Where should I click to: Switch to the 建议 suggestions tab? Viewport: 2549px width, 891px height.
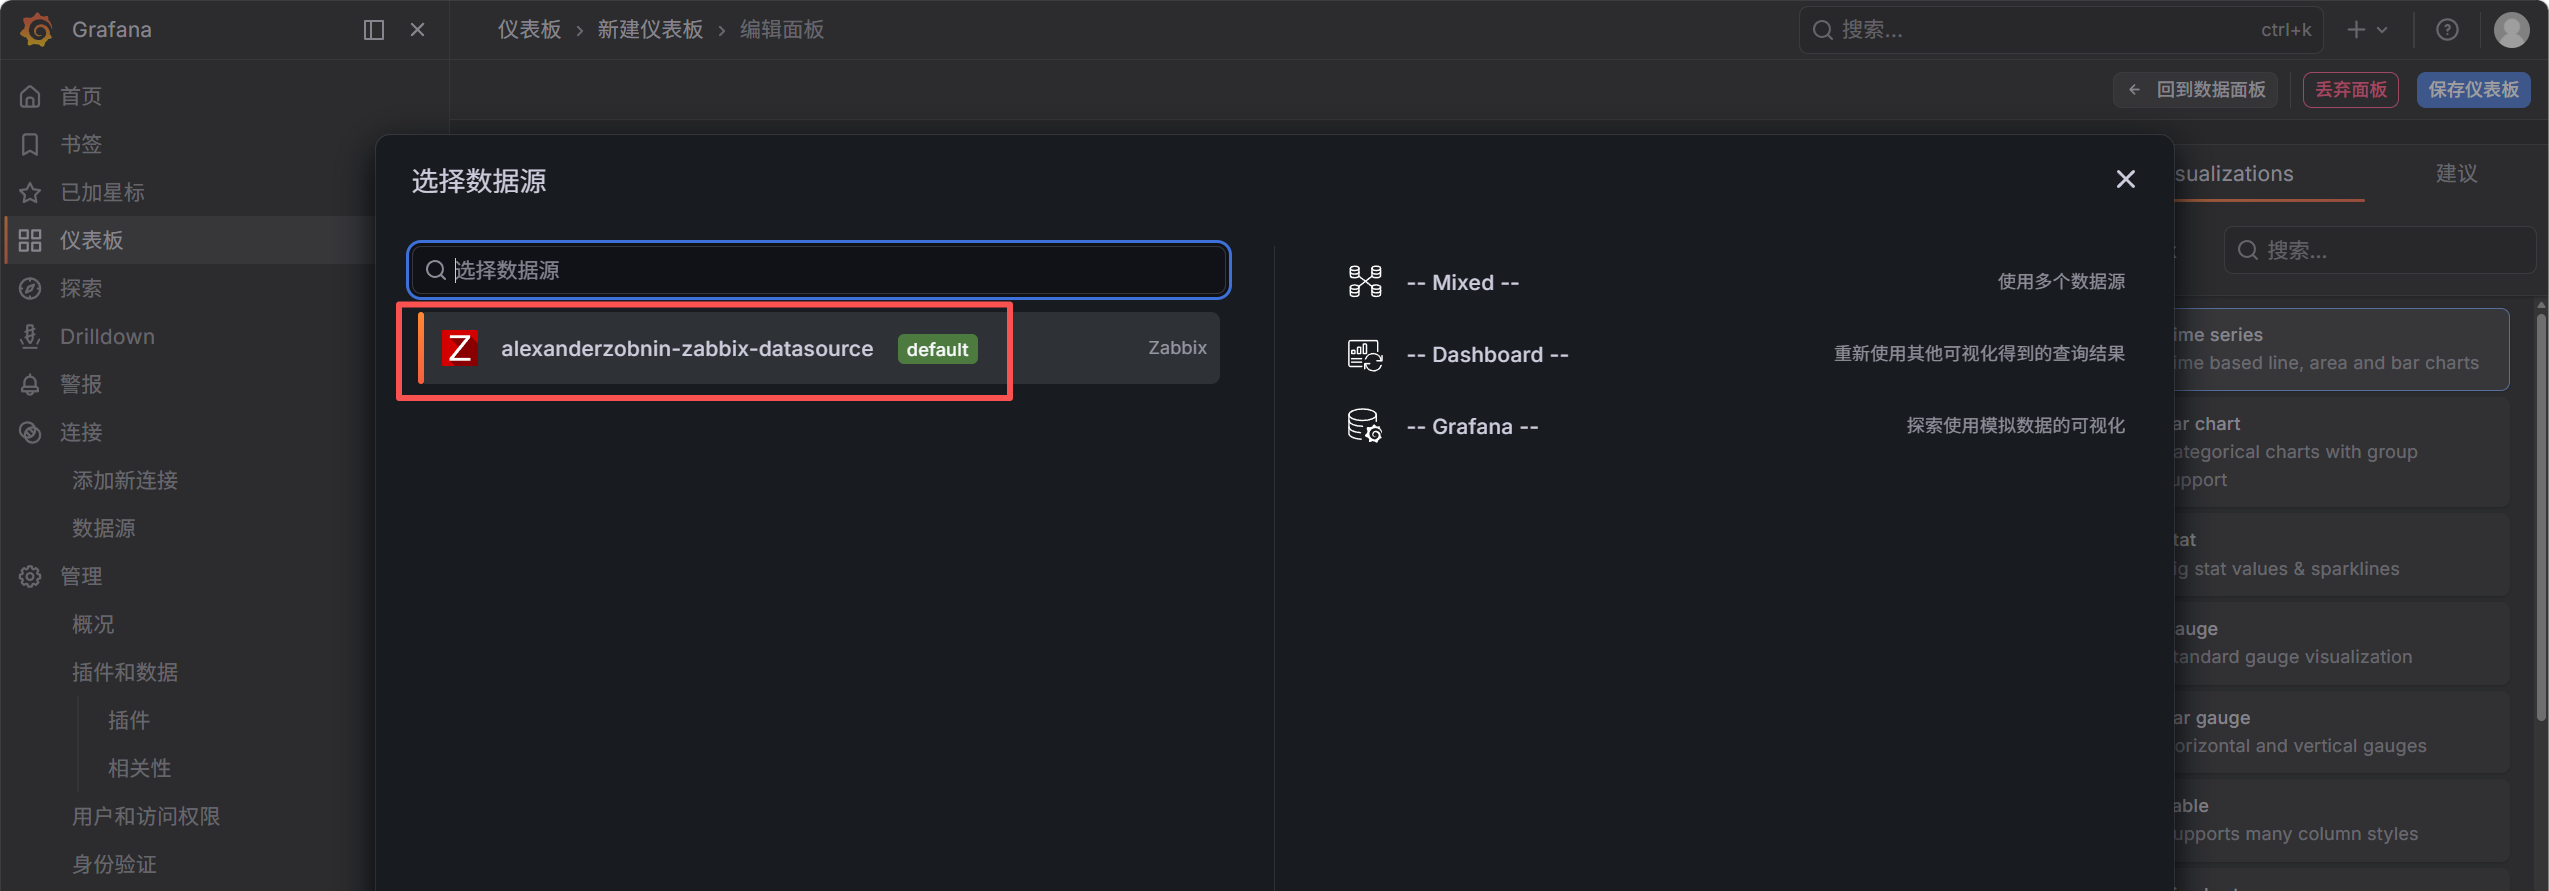click(x=2456, y=174)
